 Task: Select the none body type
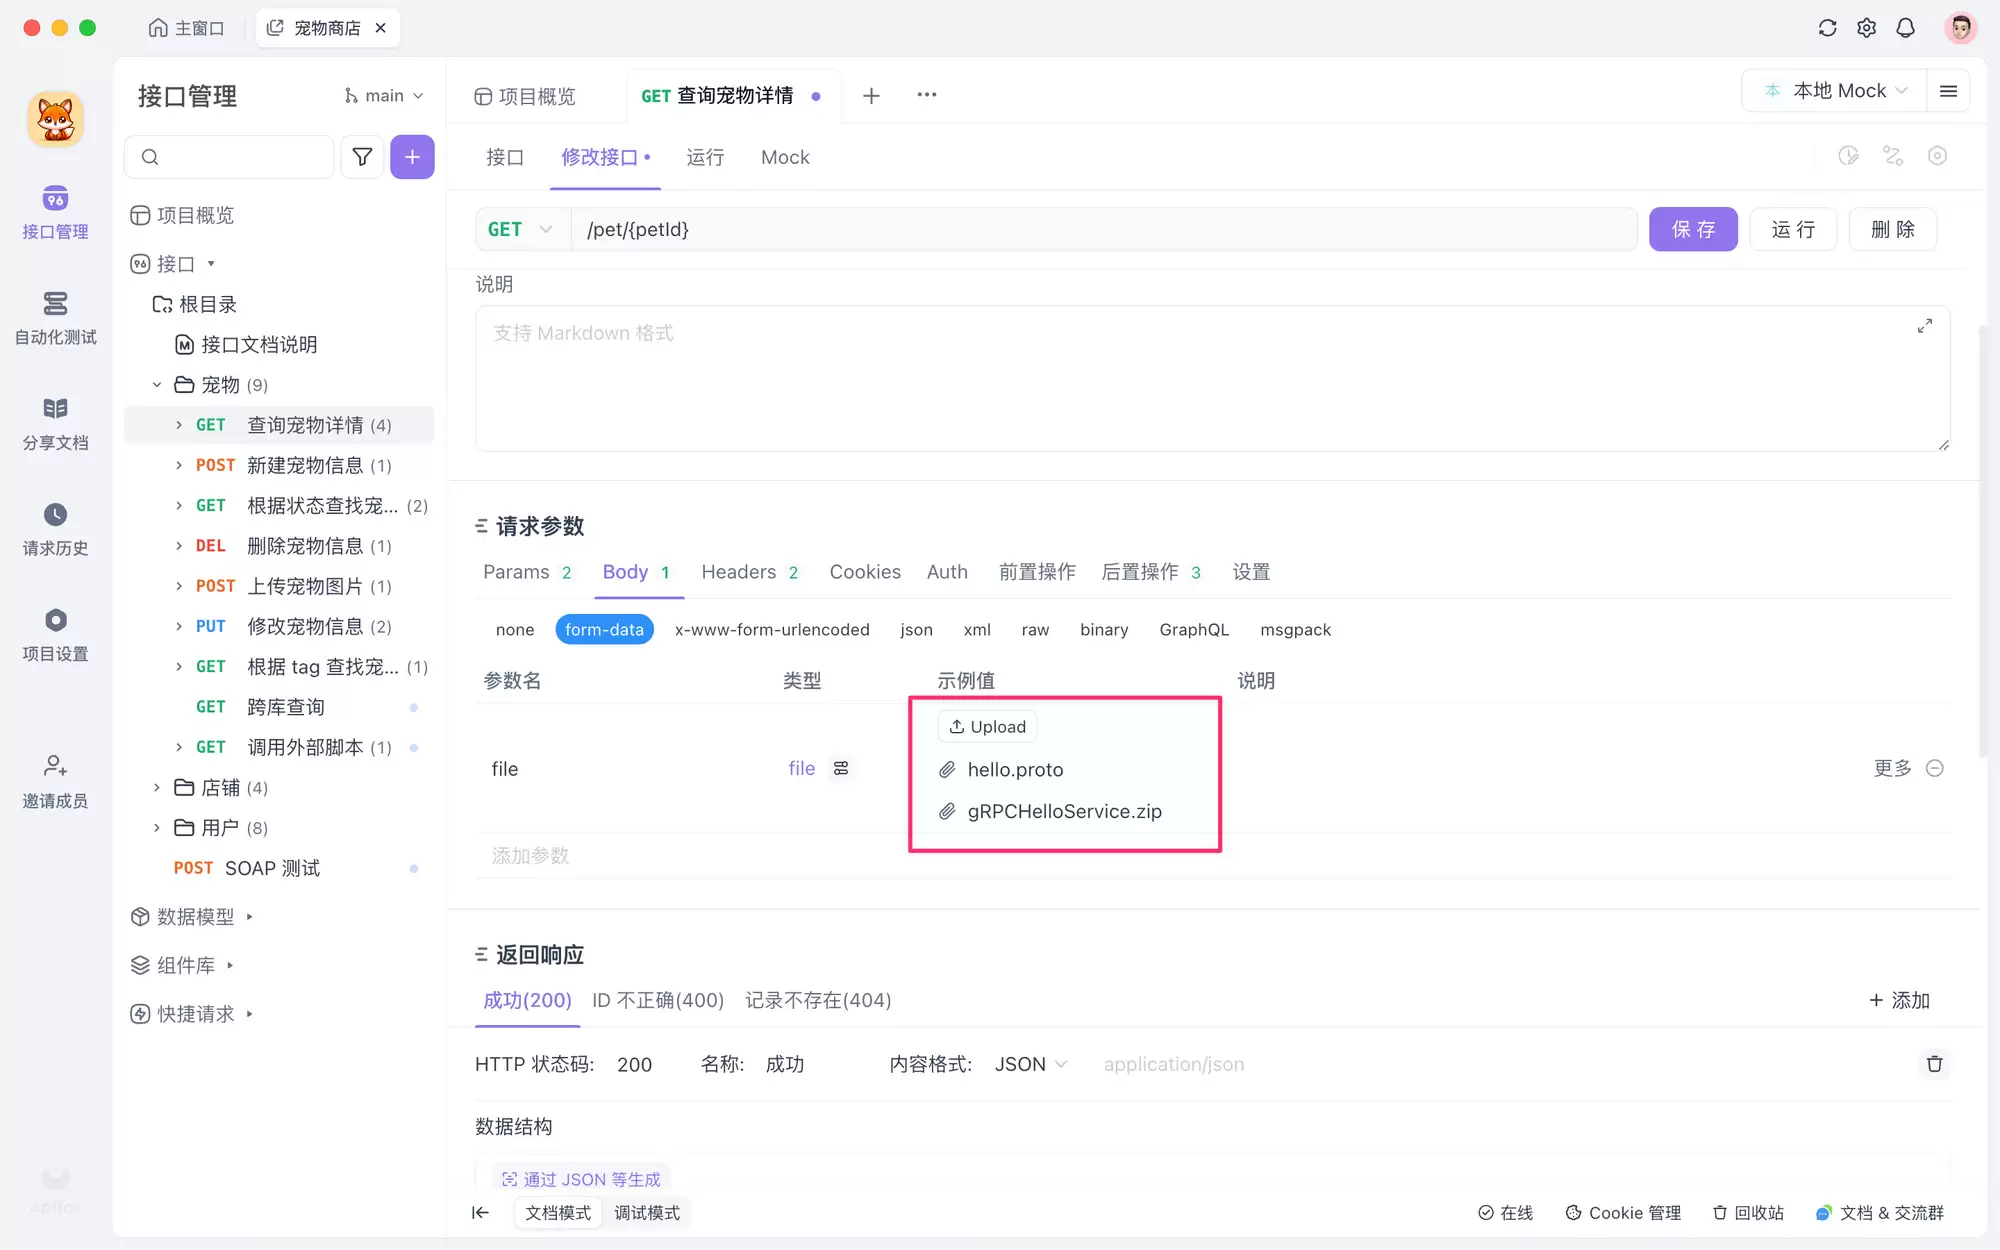pyautogui.click(x=515, y=629)
